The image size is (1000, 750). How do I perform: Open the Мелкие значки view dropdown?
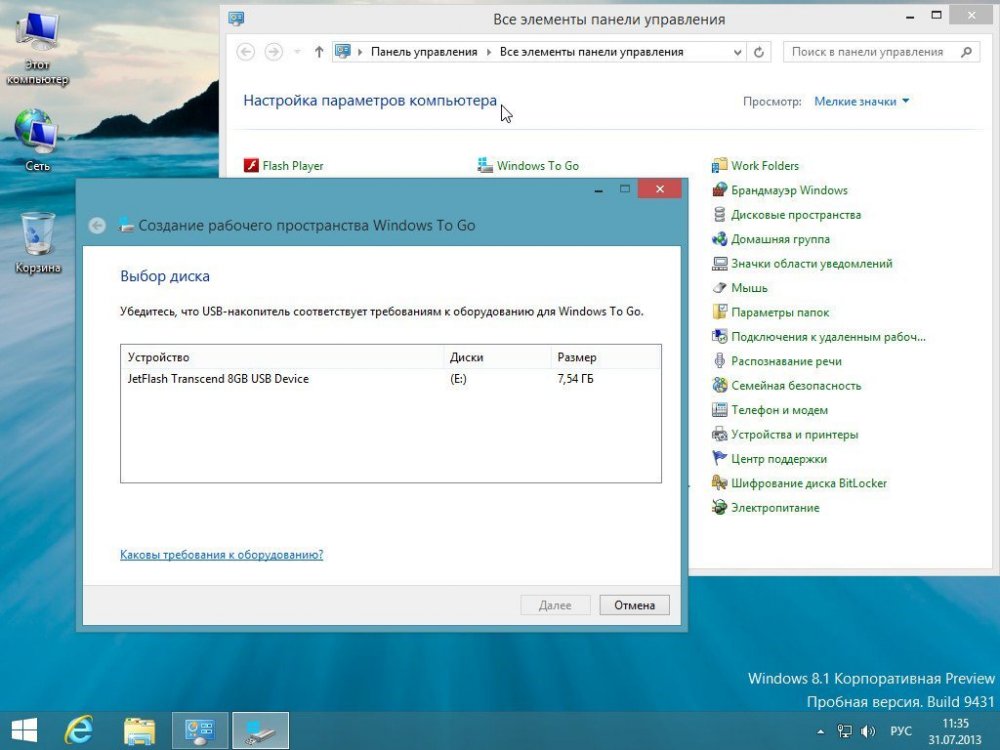coord(861,101)
